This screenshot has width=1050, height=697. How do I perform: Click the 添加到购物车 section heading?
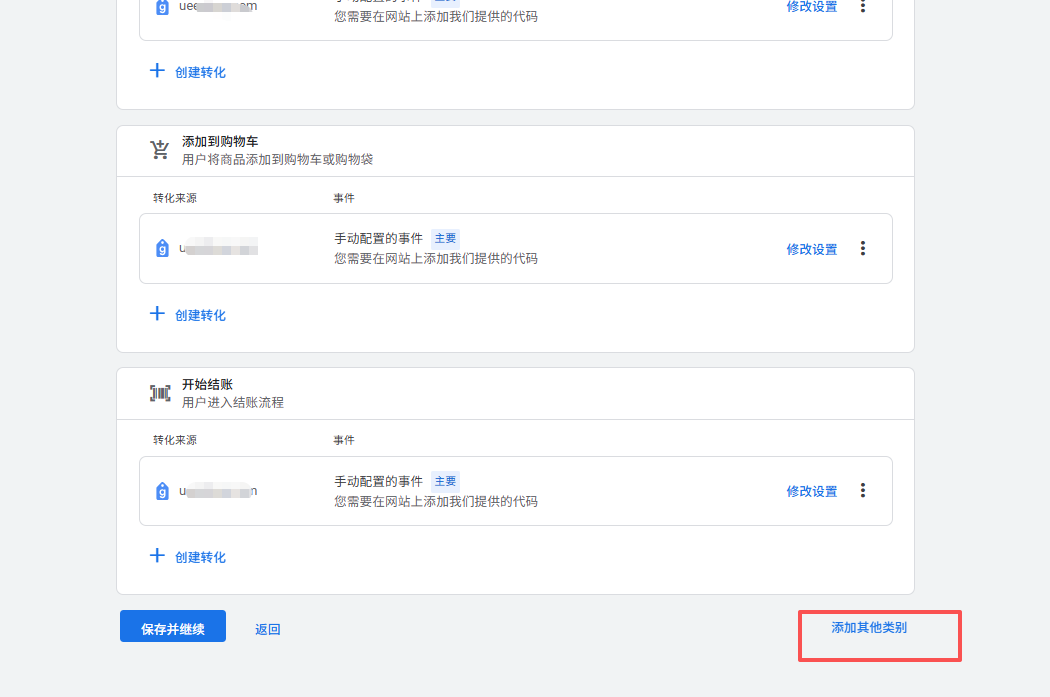pyautogui.click(x=220, y=142)
